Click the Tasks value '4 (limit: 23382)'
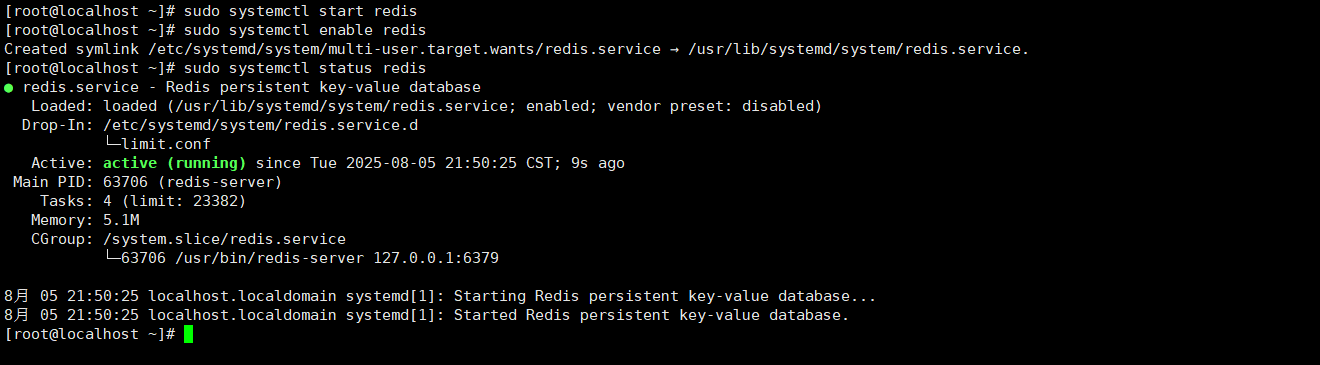 175,201
